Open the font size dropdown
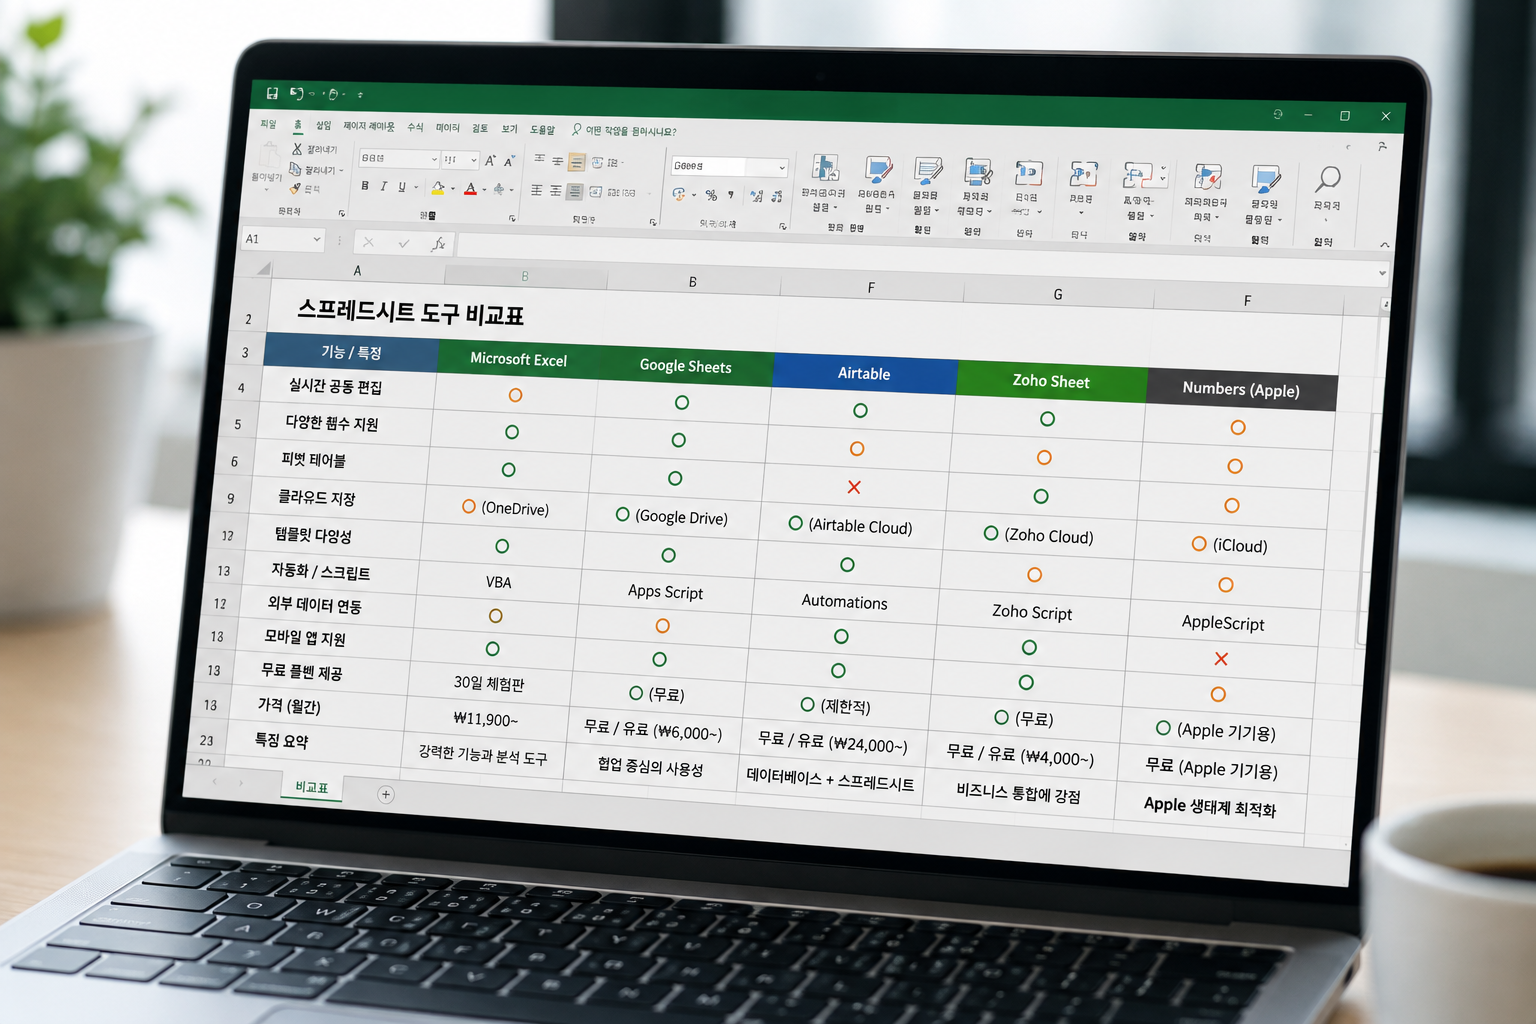This screenshot has width=1536, height=1024. pyautogui.click(x=474, y=160)
